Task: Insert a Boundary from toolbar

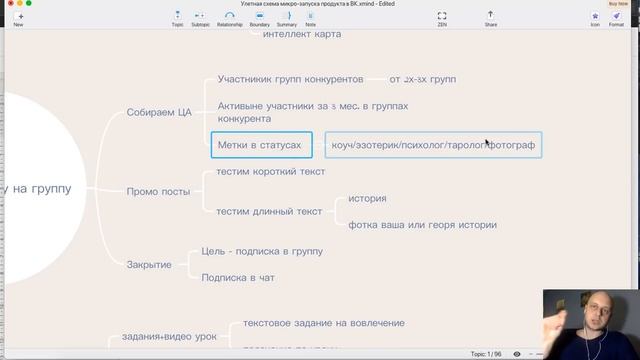Action: (260, 19)
